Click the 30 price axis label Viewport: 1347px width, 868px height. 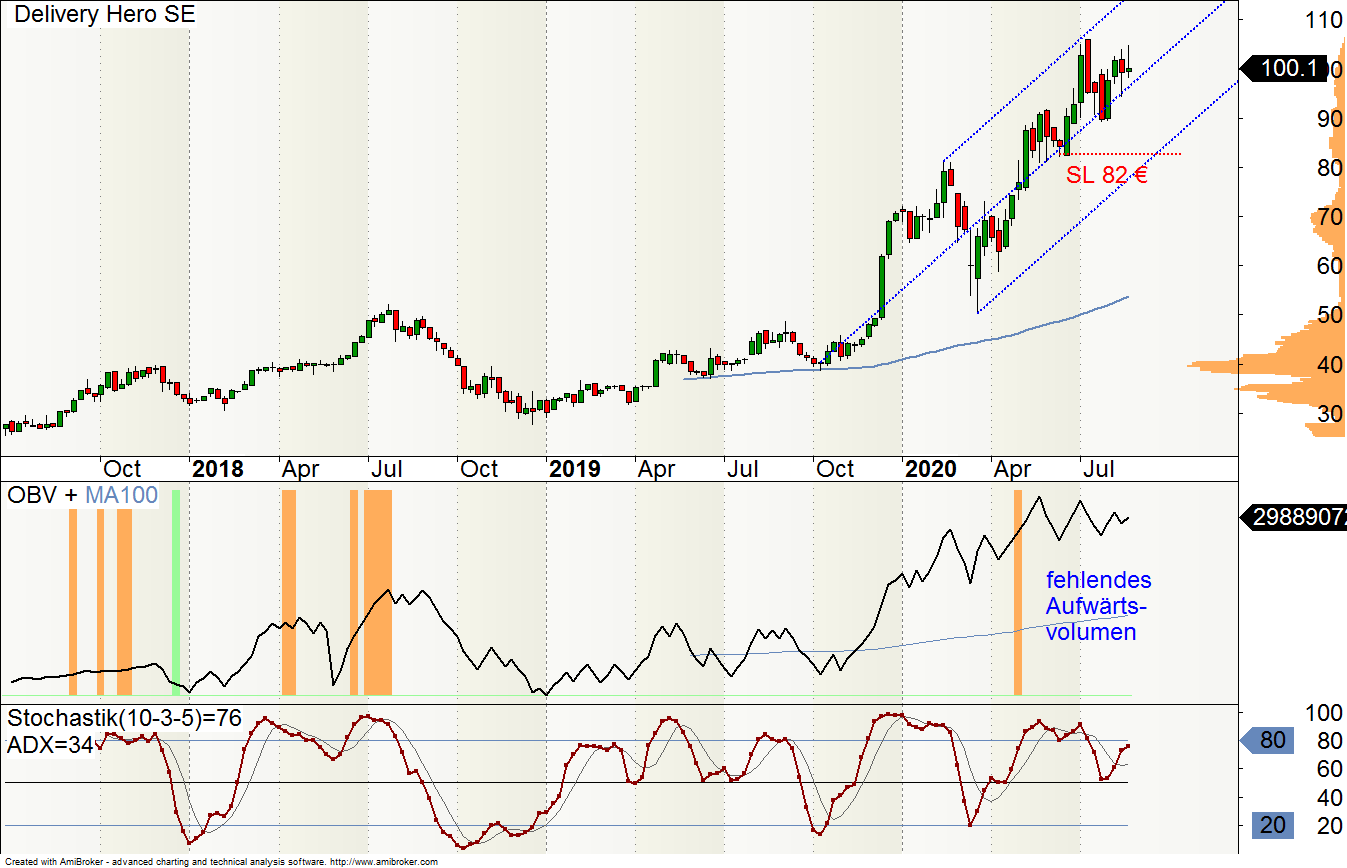(x=1329, y=413)
